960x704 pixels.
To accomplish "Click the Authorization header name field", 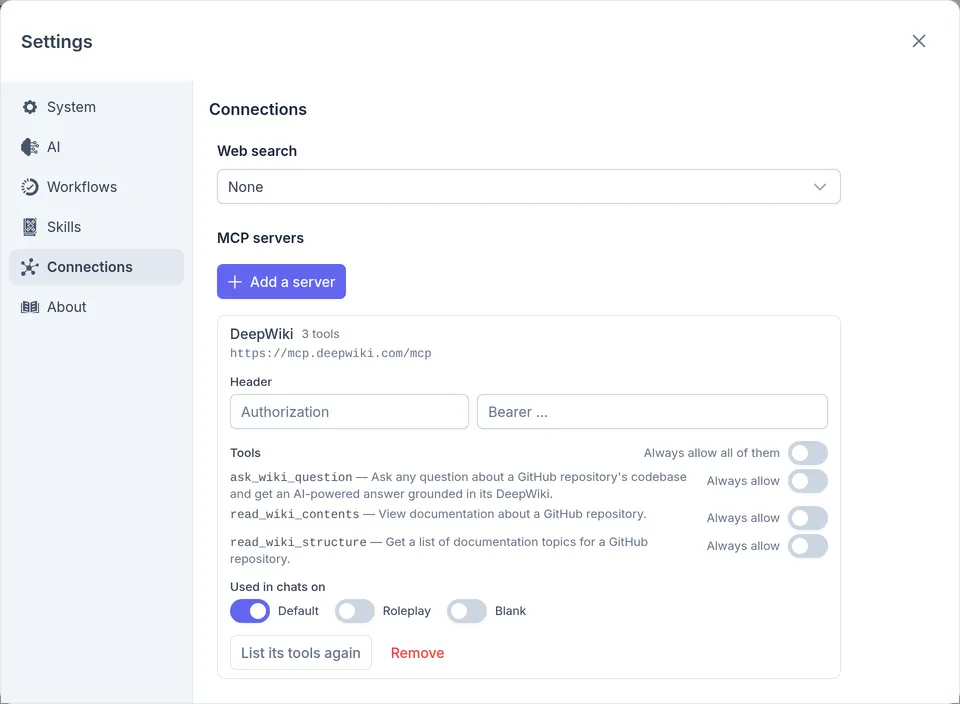I will pyautogui.click(x=349, y=411).
